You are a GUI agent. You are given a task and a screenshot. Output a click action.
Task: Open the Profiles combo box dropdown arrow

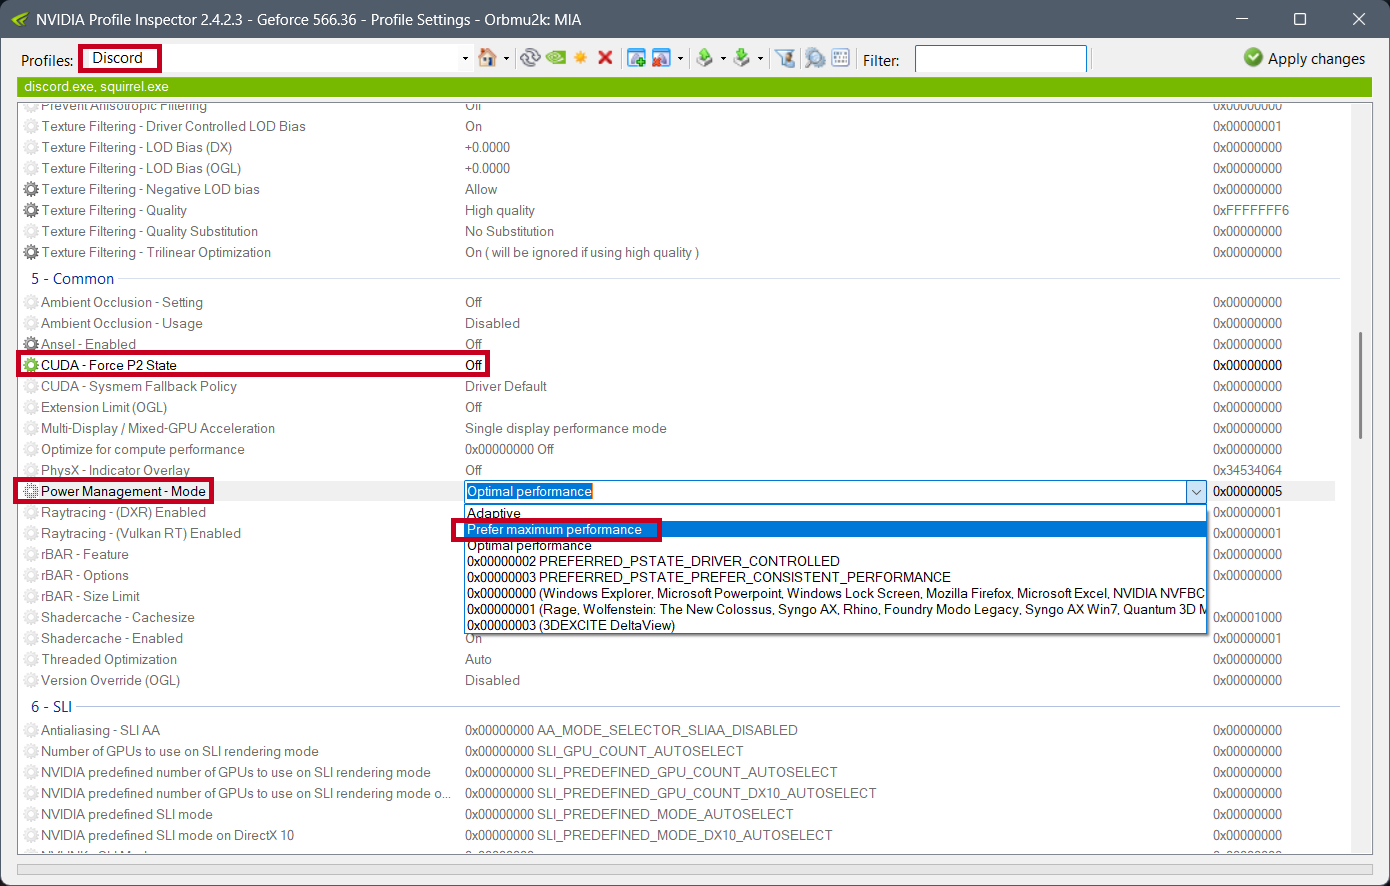tap(465, 59)
